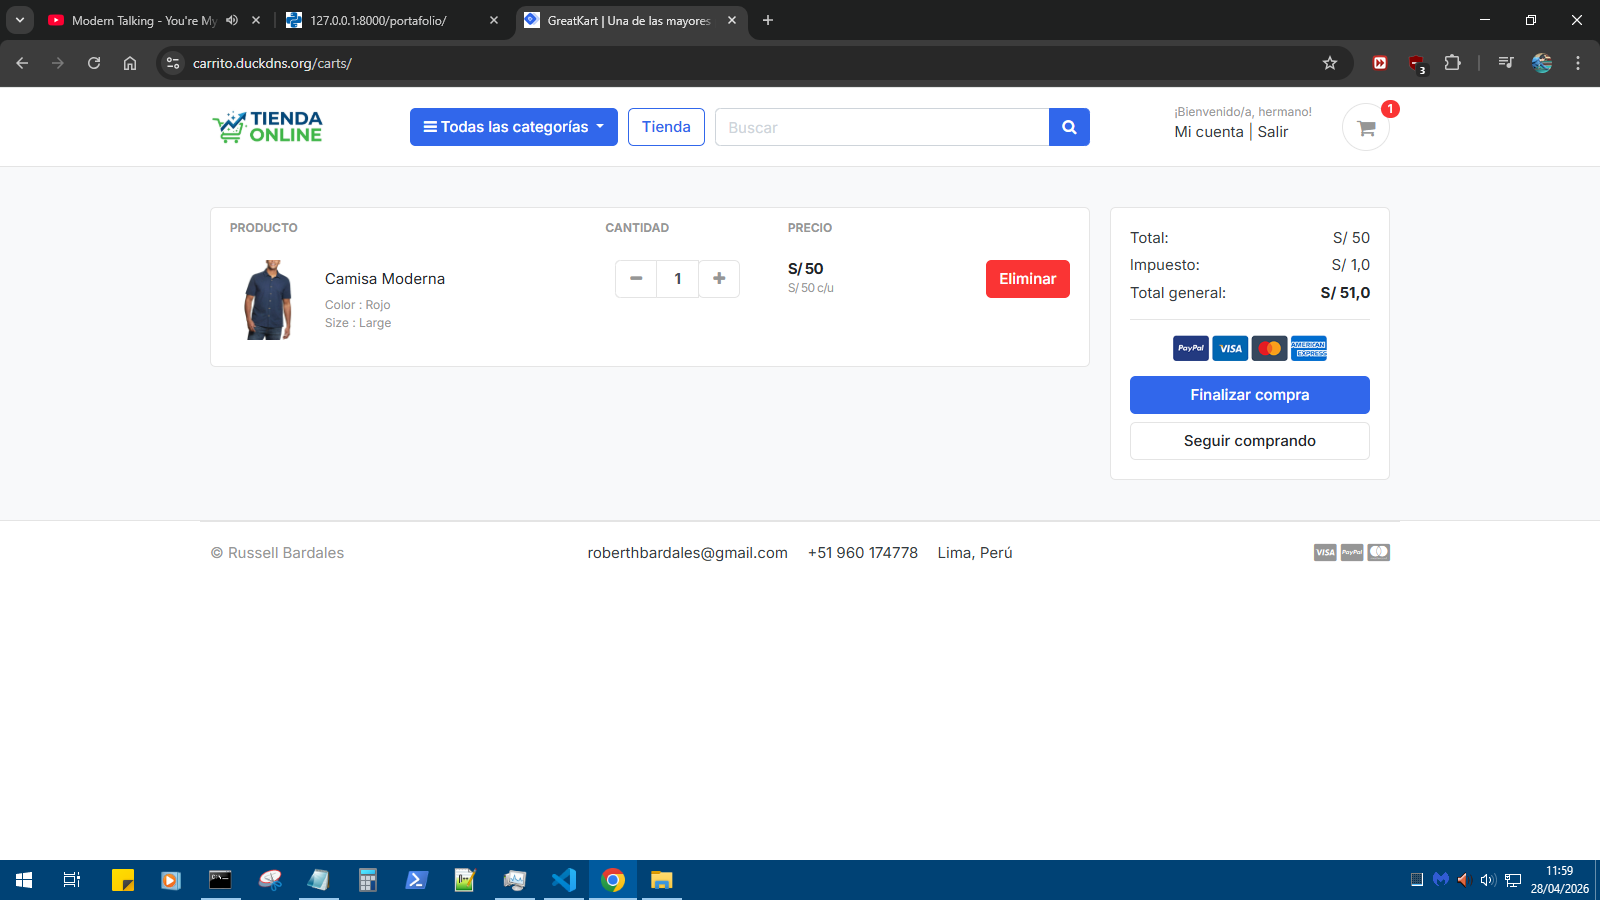Viewport: 1600px width, 900px height.
Task: Switch to Modern Talking YouTube tab
Action: tap(144, 20)
